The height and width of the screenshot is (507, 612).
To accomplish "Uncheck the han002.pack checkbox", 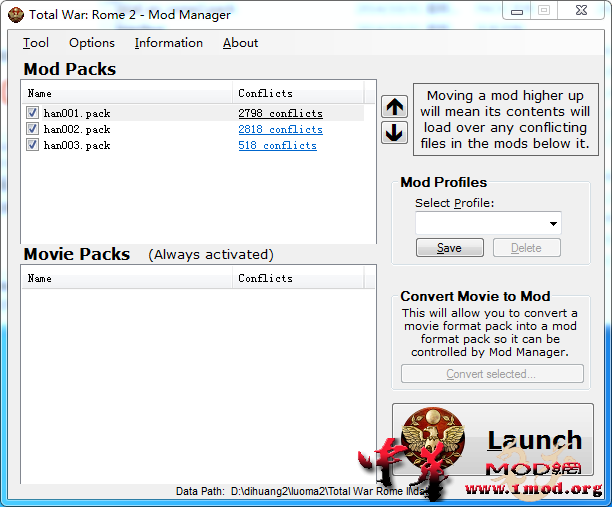I will click(x=32, y=129).
